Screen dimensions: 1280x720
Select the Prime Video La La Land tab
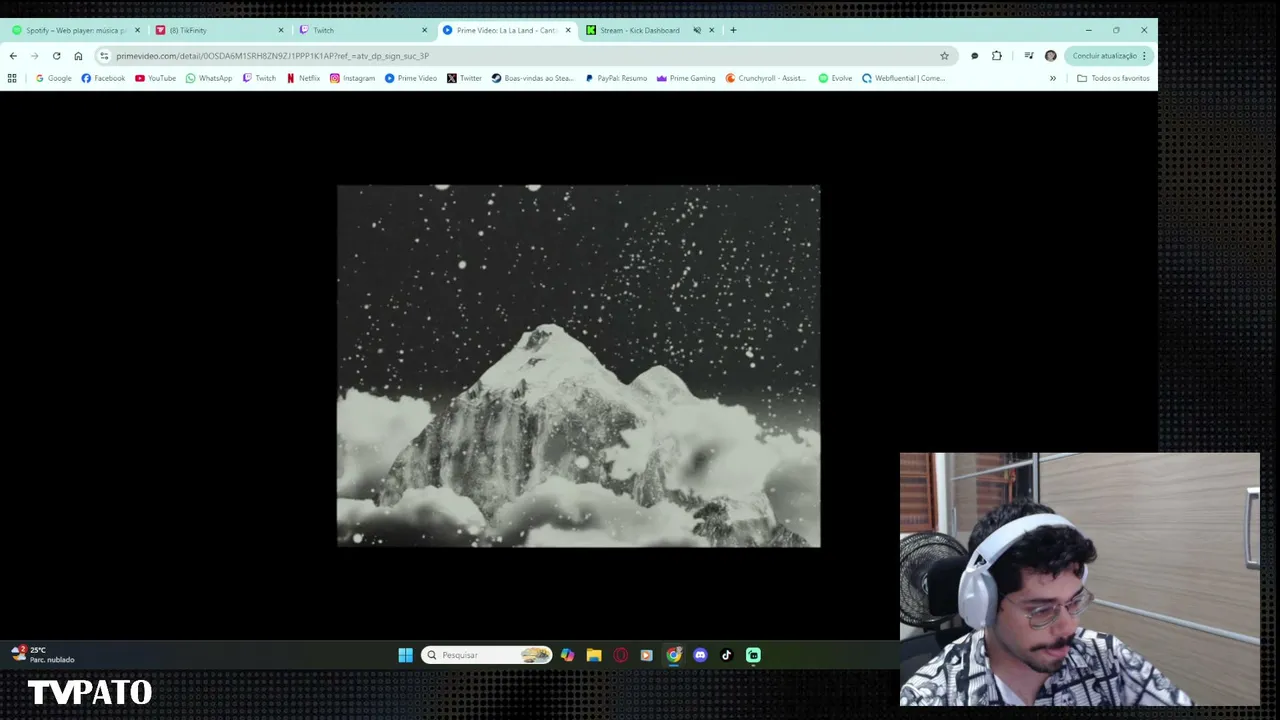(507, 30)
